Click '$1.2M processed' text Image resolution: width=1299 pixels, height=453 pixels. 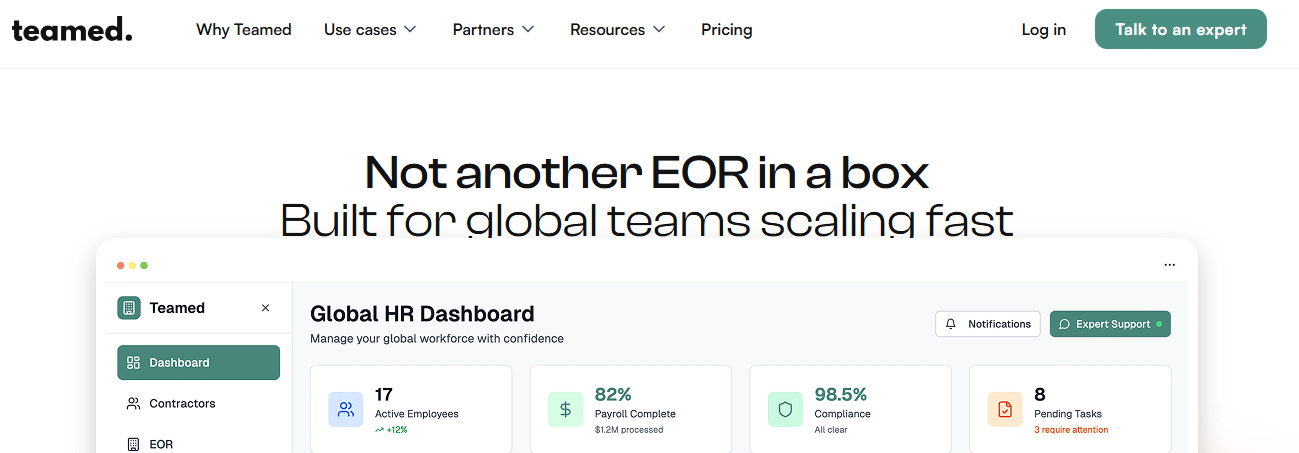[629, 430]
